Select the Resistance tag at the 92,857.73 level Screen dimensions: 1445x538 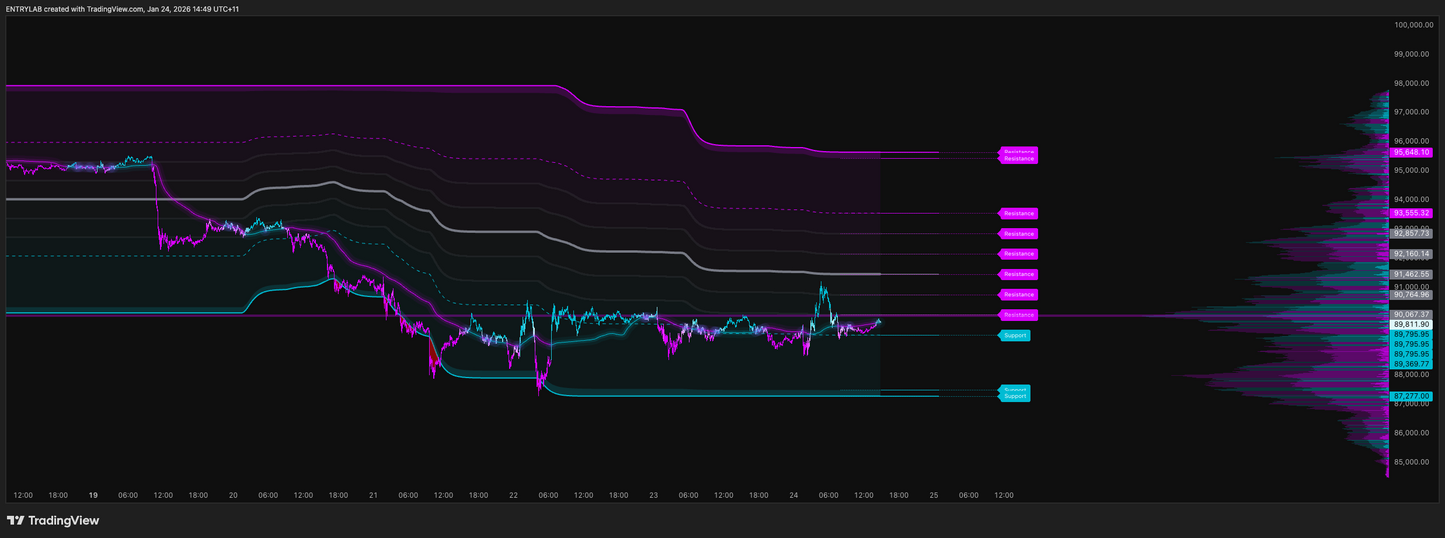coord(1019,234)
